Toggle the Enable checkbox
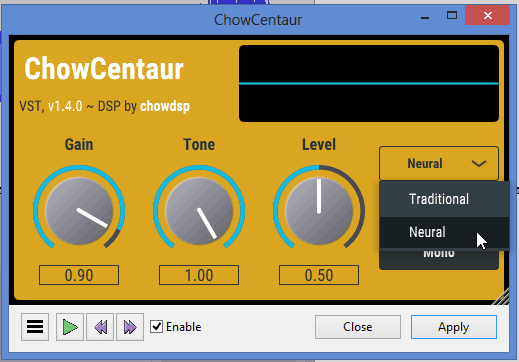The height and width of the screenshot is (362, 519). [156, 327]
